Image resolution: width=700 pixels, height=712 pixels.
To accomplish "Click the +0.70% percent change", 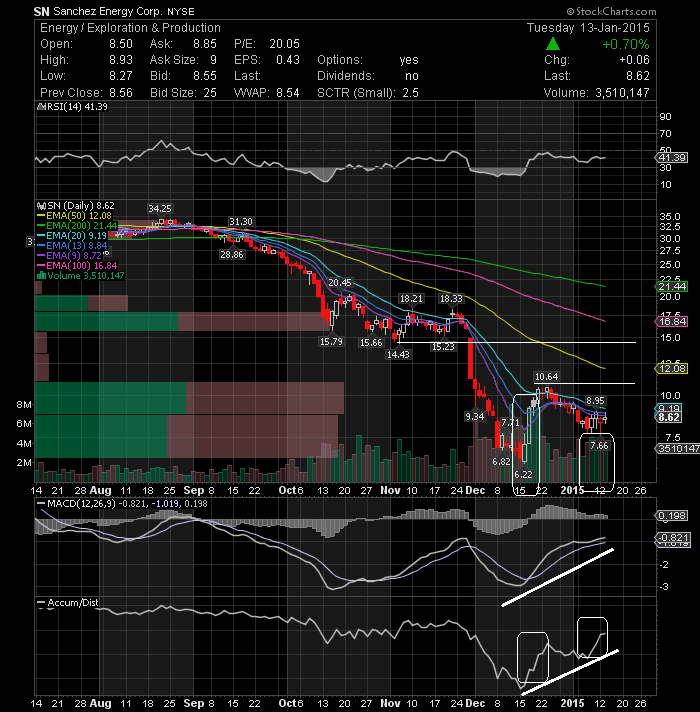I will [626, 44].
